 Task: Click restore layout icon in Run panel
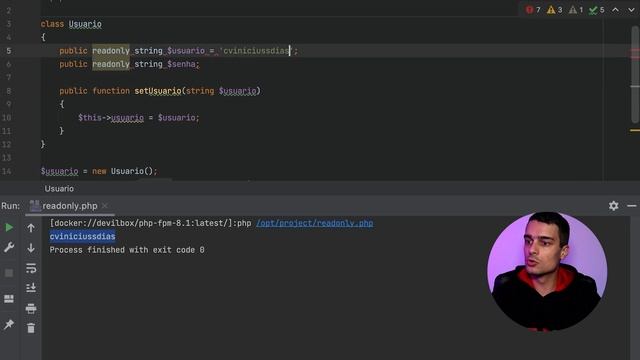[9, 299]
